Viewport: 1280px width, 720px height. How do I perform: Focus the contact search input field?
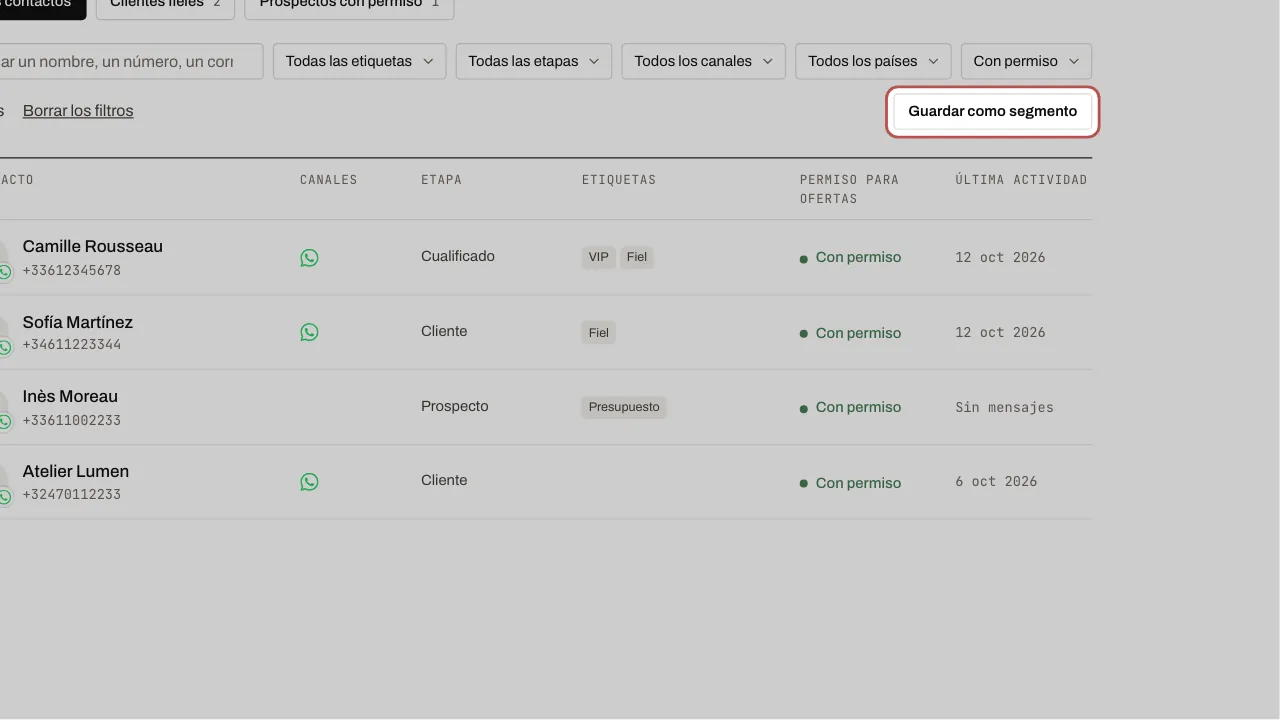coord(130,61)
